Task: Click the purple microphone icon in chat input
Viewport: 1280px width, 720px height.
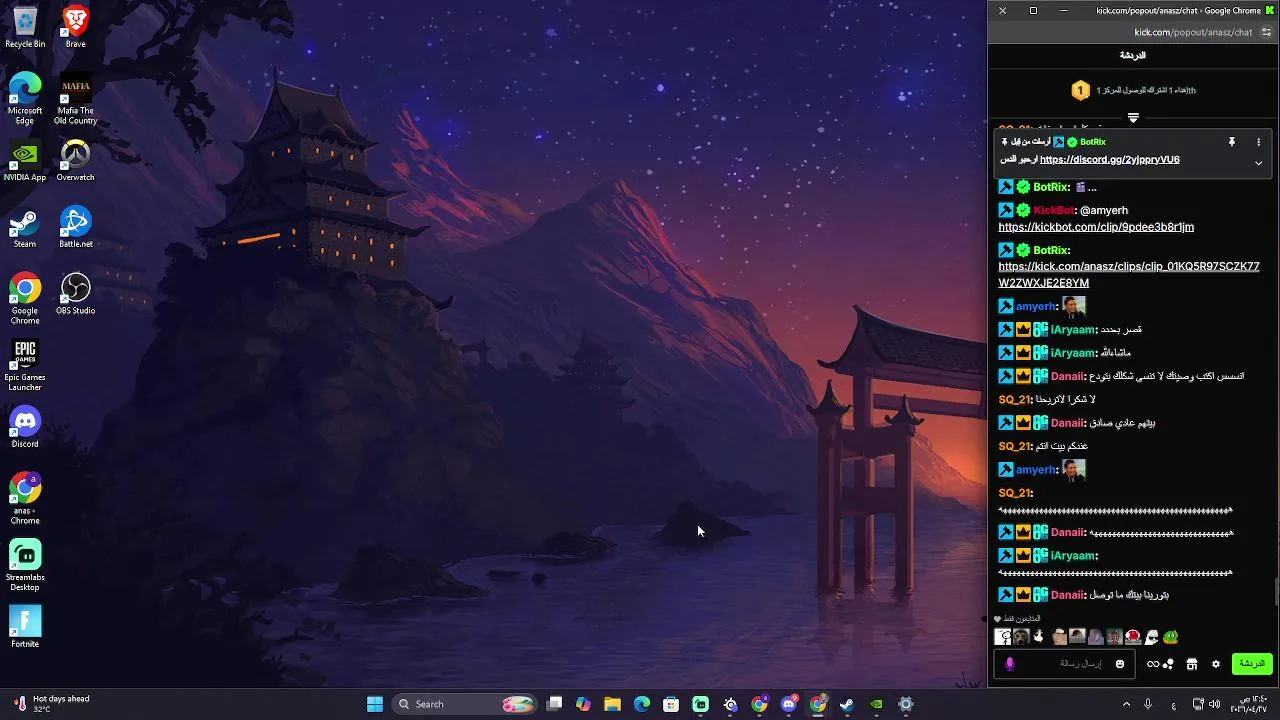Action: [x=1009, y=664]
